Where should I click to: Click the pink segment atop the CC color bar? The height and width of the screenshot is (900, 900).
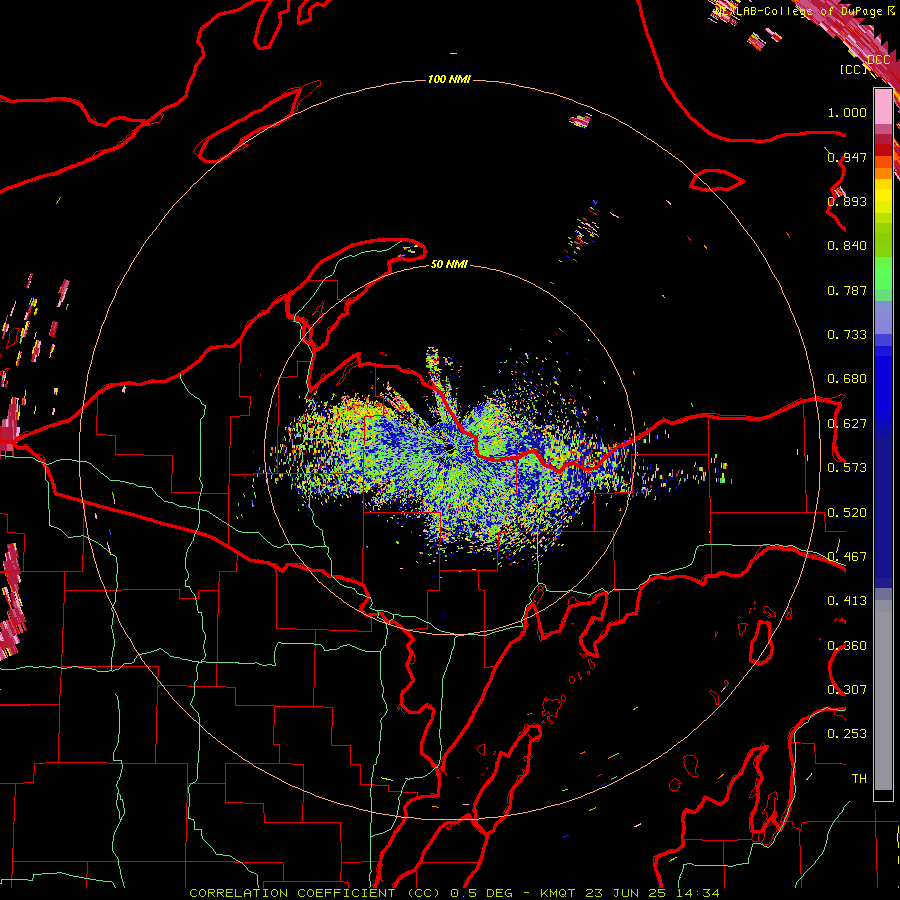[883, 107]
